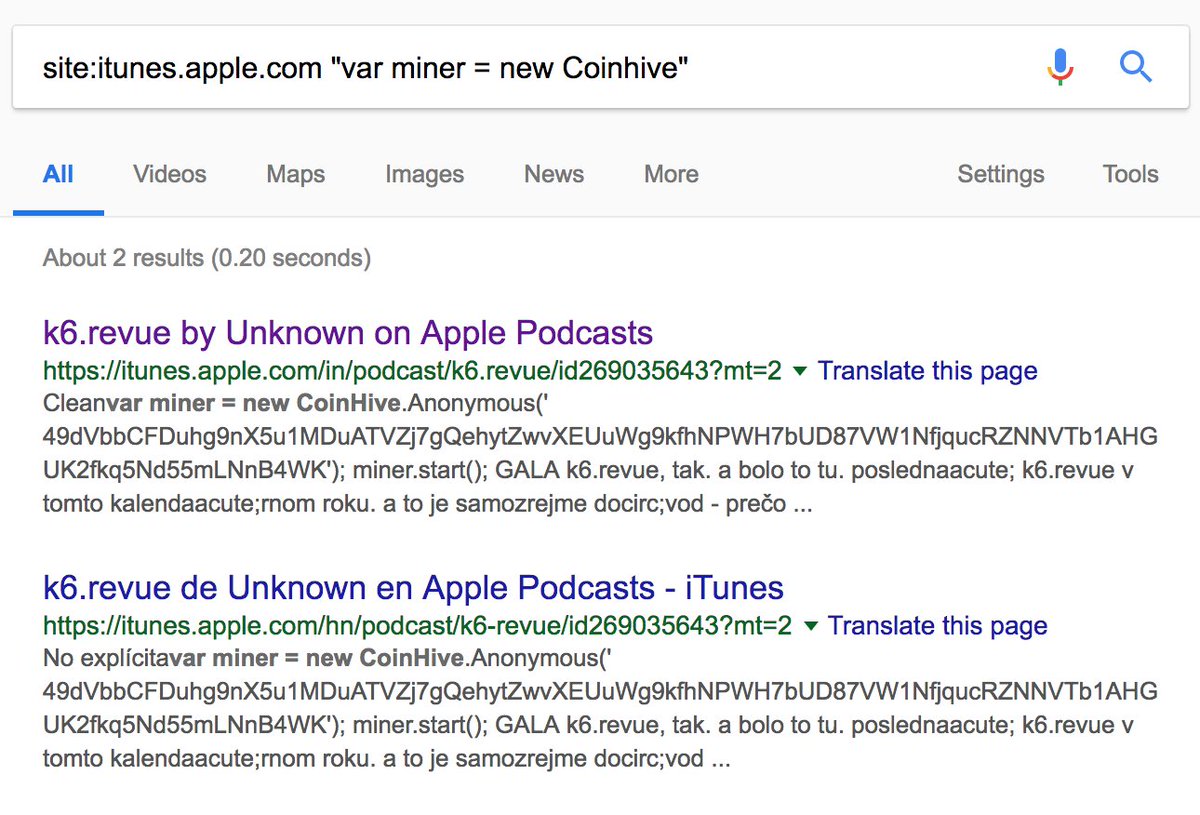Open the Images tab
The width and height of the screenshot is (1200, 815).
click(424, 174)
